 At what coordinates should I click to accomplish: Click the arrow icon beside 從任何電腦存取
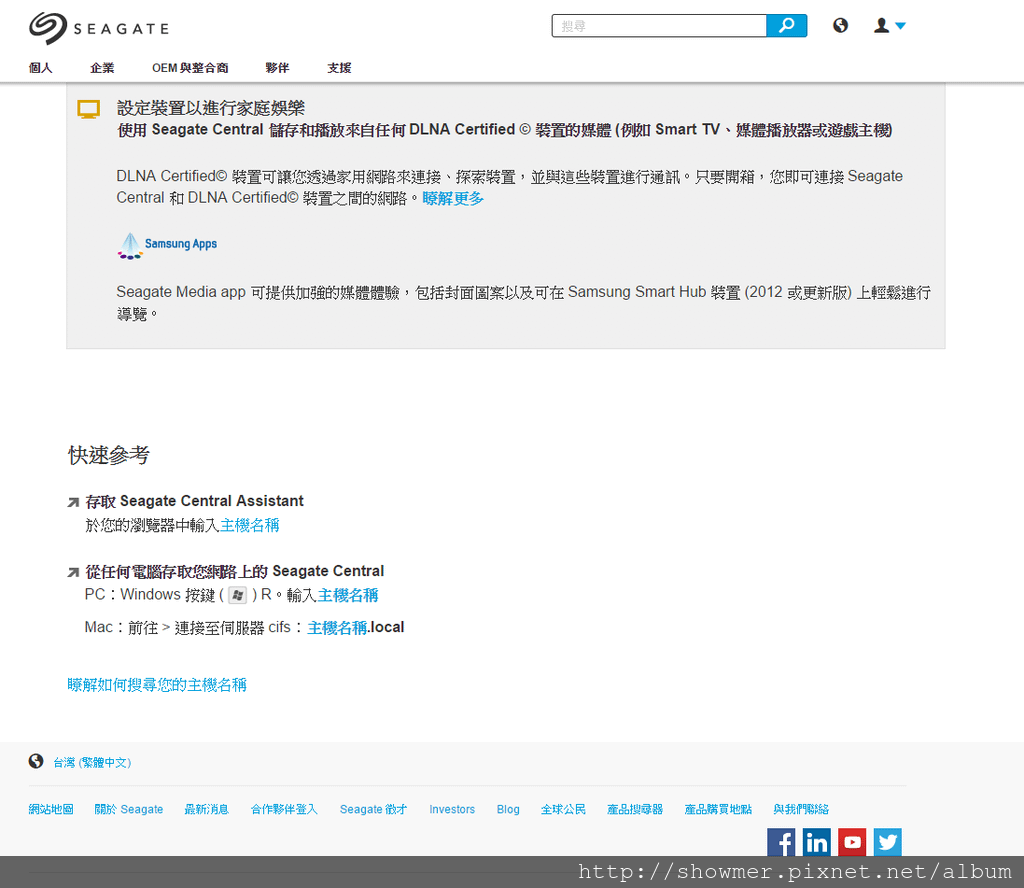point(73,573)
